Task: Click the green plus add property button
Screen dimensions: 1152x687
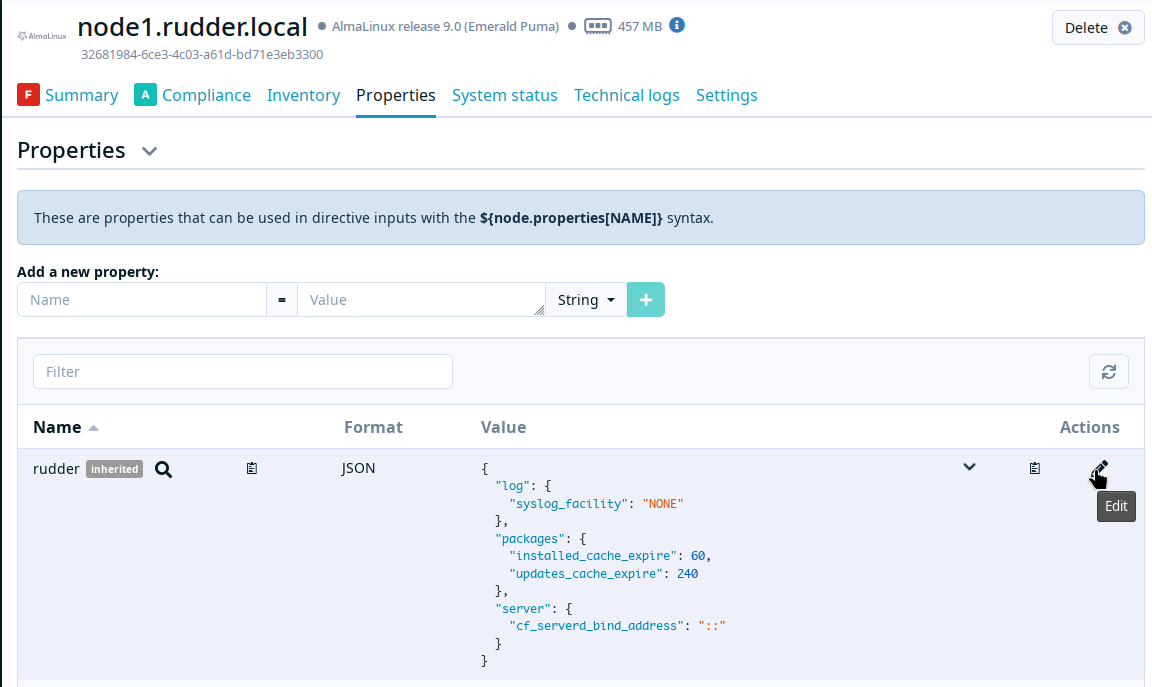Action: coord(645,300)
